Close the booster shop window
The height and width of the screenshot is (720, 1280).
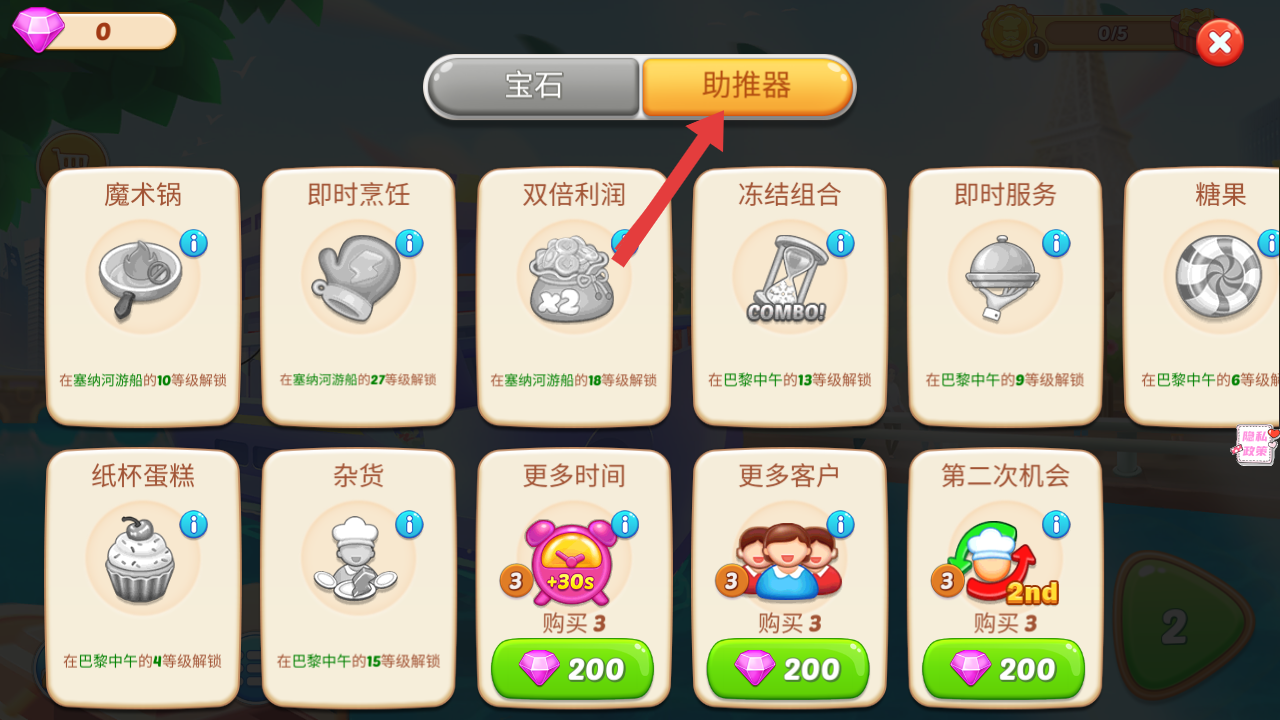(x=1220, y=43)
